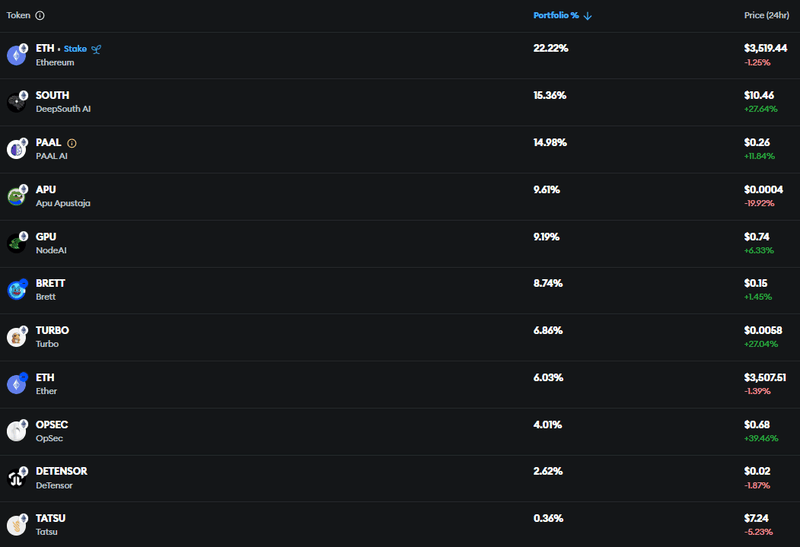This screenshot has height=547, width=800.
Task: Click the info icon beside PAAL
Action: (72, 143)
